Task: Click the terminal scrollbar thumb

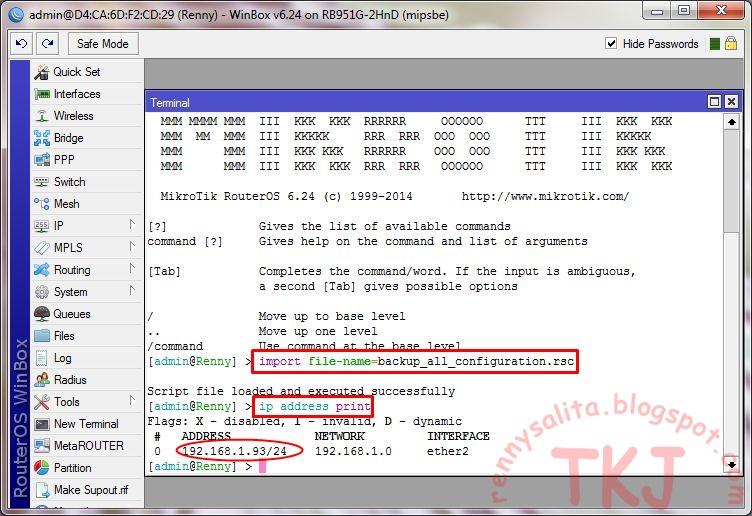Action: 731,181
